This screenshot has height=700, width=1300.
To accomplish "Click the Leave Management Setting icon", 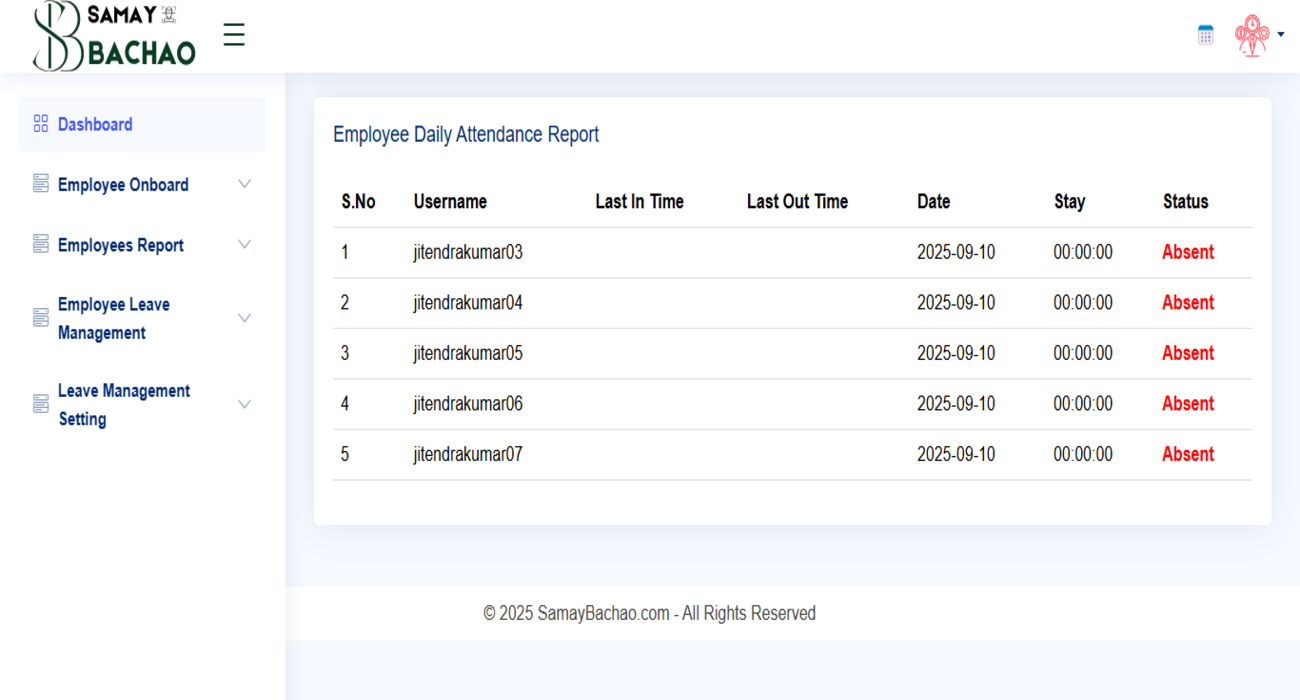I will (x=40, y=403).
